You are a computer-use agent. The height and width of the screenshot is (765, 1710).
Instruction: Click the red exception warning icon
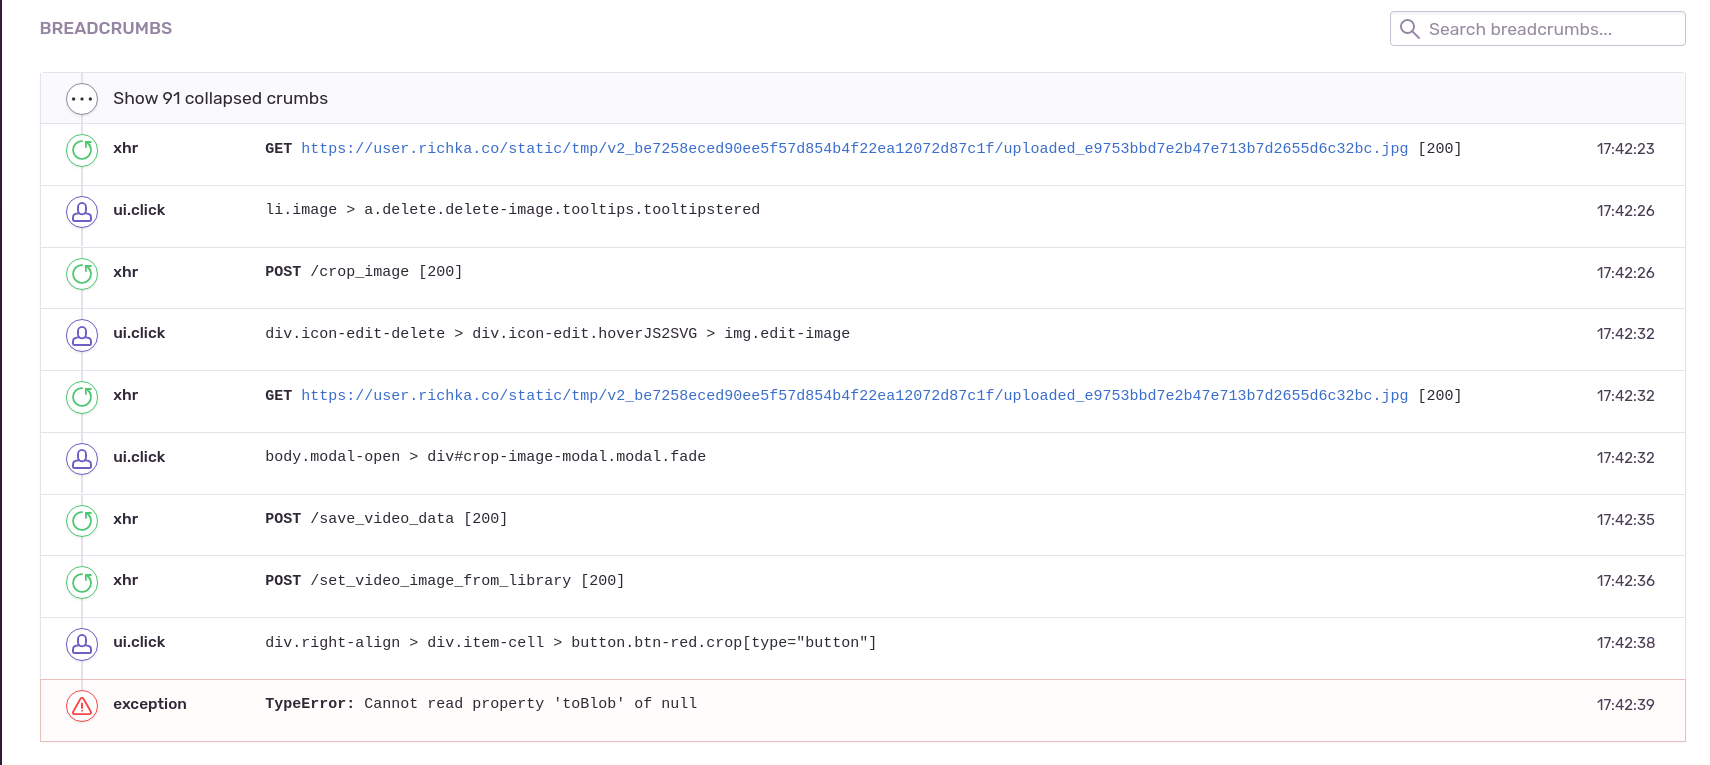(82, 706)
